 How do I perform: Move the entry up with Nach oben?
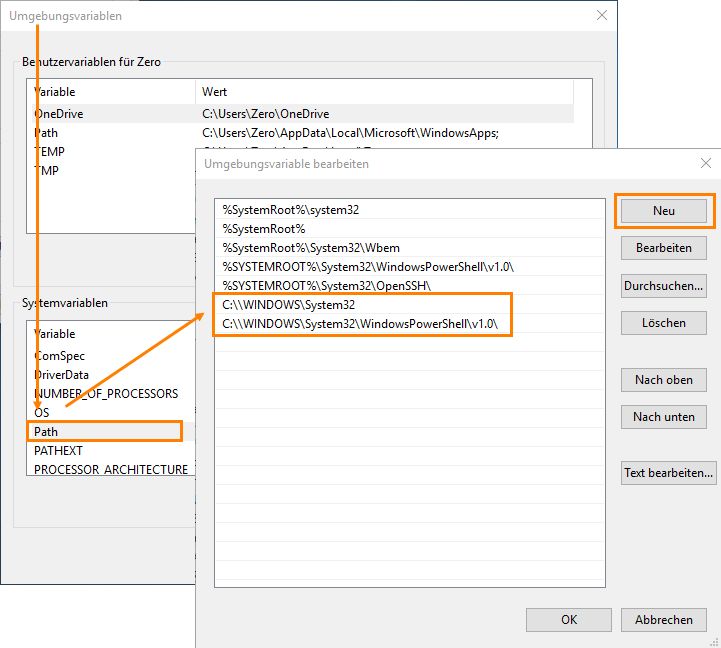[x=664, y=380]
